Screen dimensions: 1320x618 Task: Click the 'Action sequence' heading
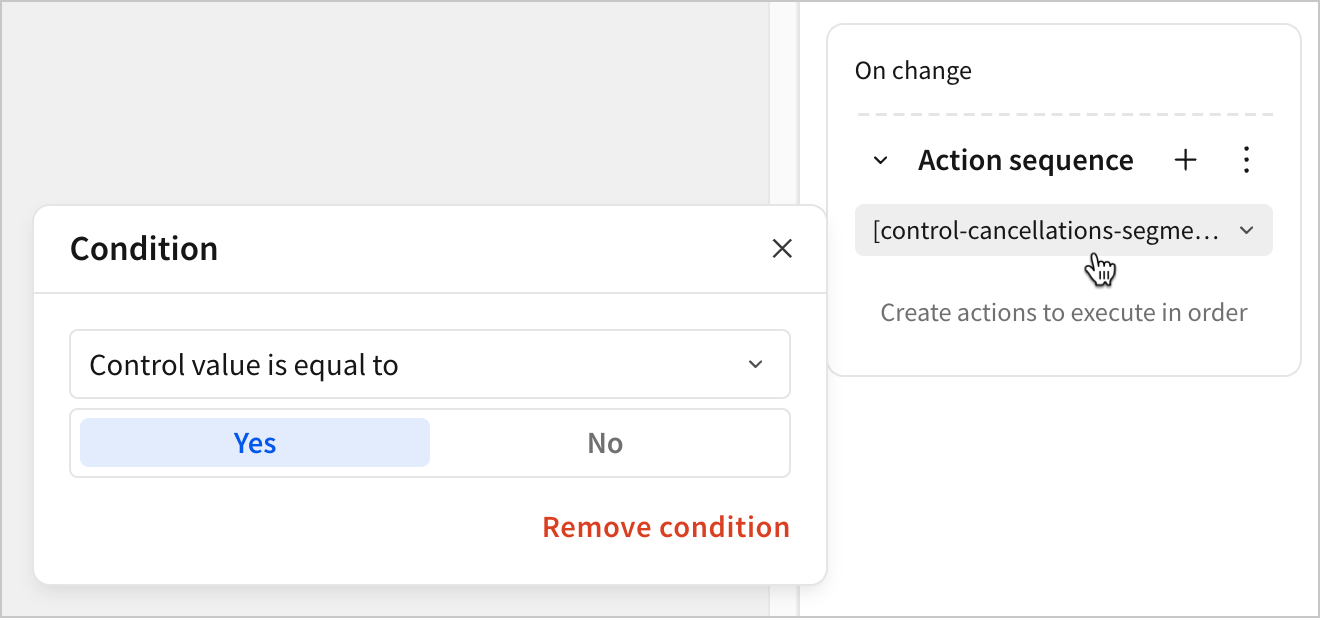(x=1025, y=160)
